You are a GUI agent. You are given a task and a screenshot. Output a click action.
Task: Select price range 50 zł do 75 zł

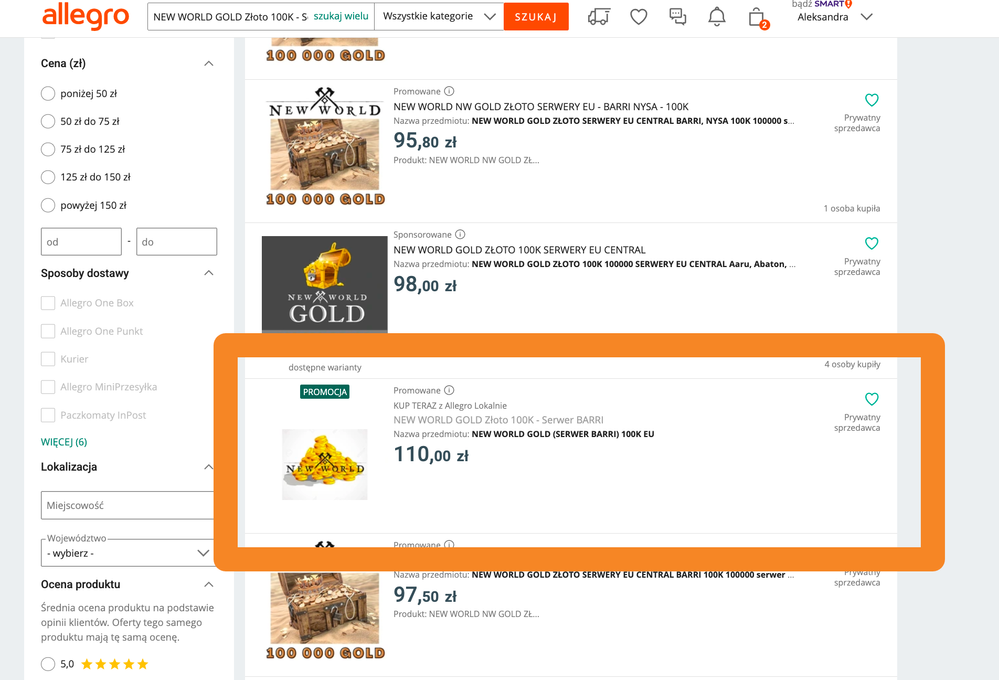pyautogui.click(x=48, y=121)
